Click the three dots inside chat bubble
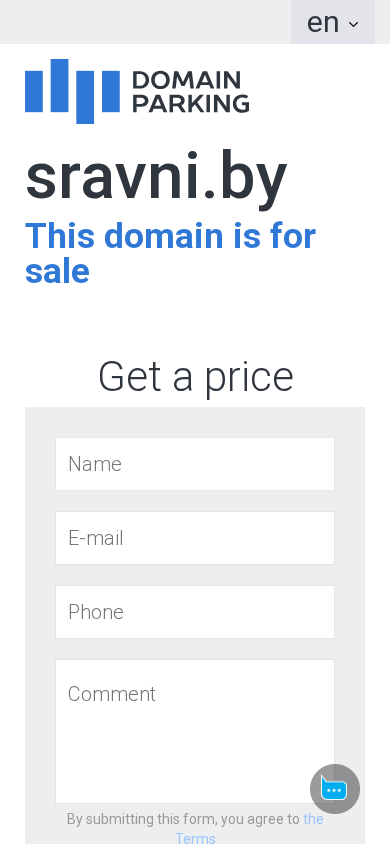The width and height of the screenshot is (390, 844). (335, 790)
